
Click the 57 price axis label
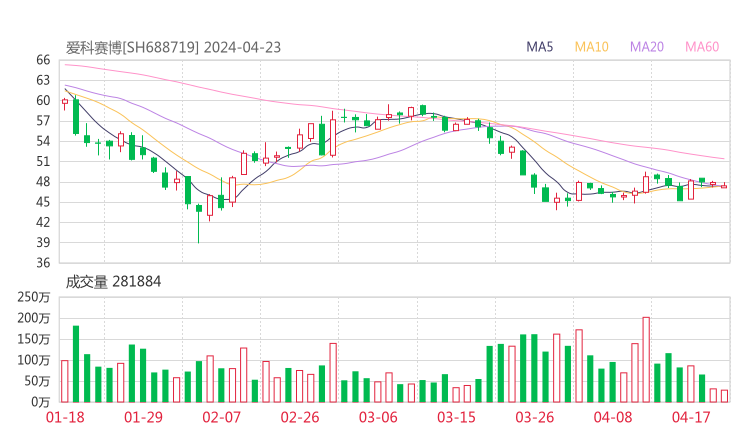point(43,121)
